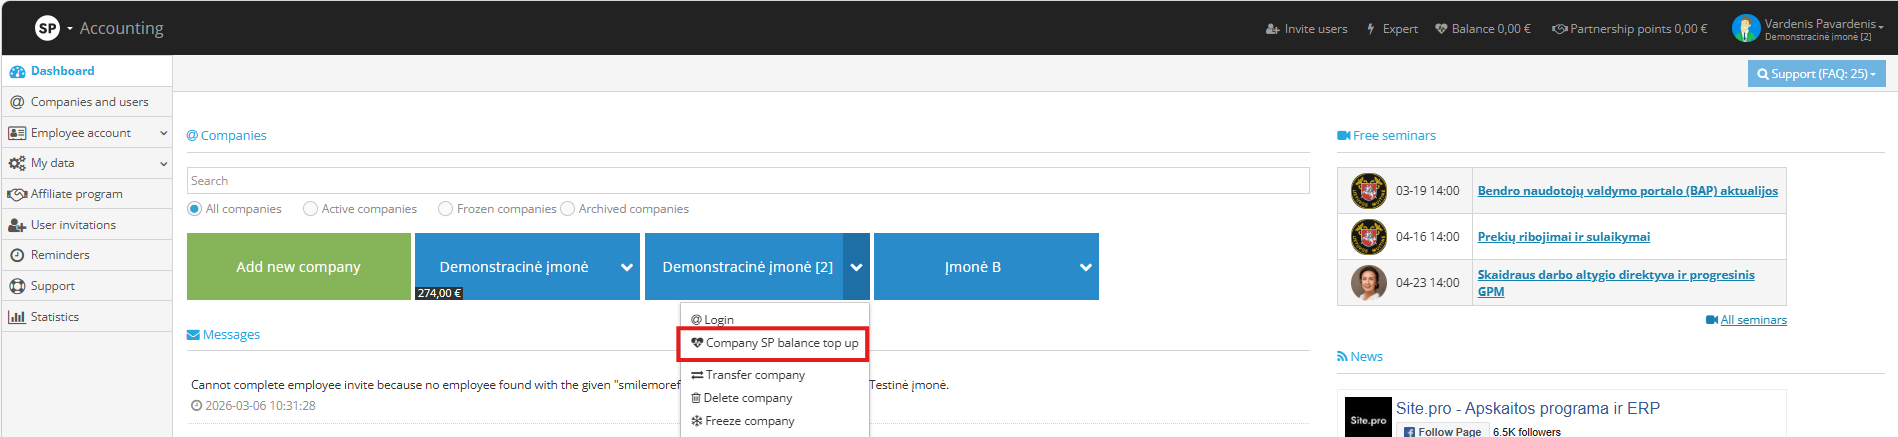Open Reminders clock icon in sidebar
1898x437 pixels.
point(17,255)
